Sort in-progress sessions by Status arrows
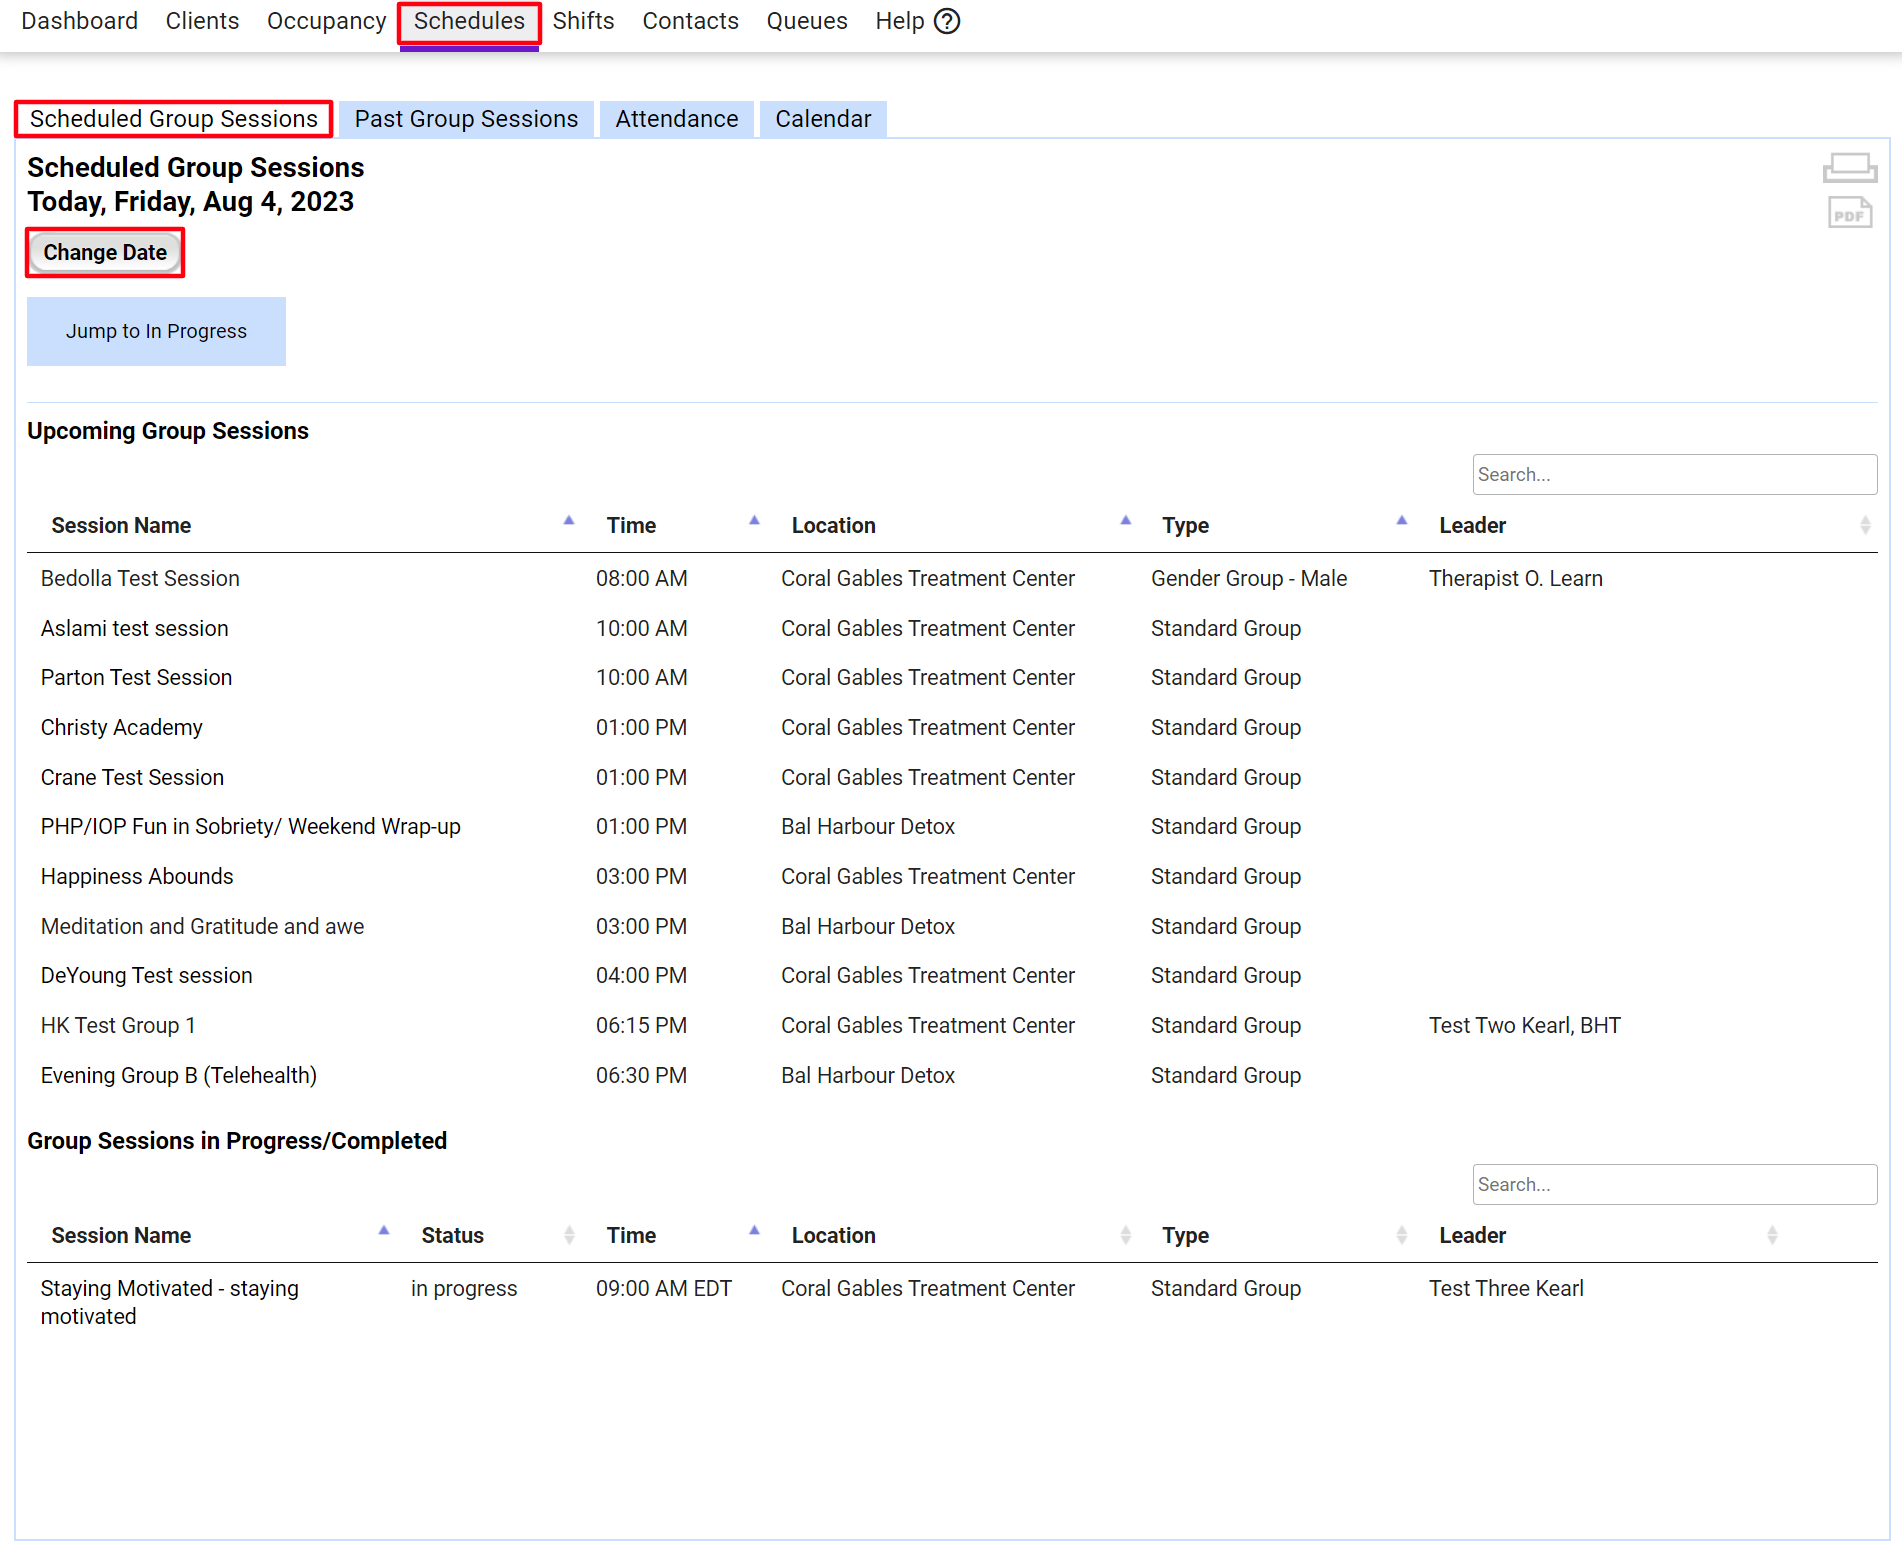Viewport: 1902px width, 1566px height. point(569,1235)
